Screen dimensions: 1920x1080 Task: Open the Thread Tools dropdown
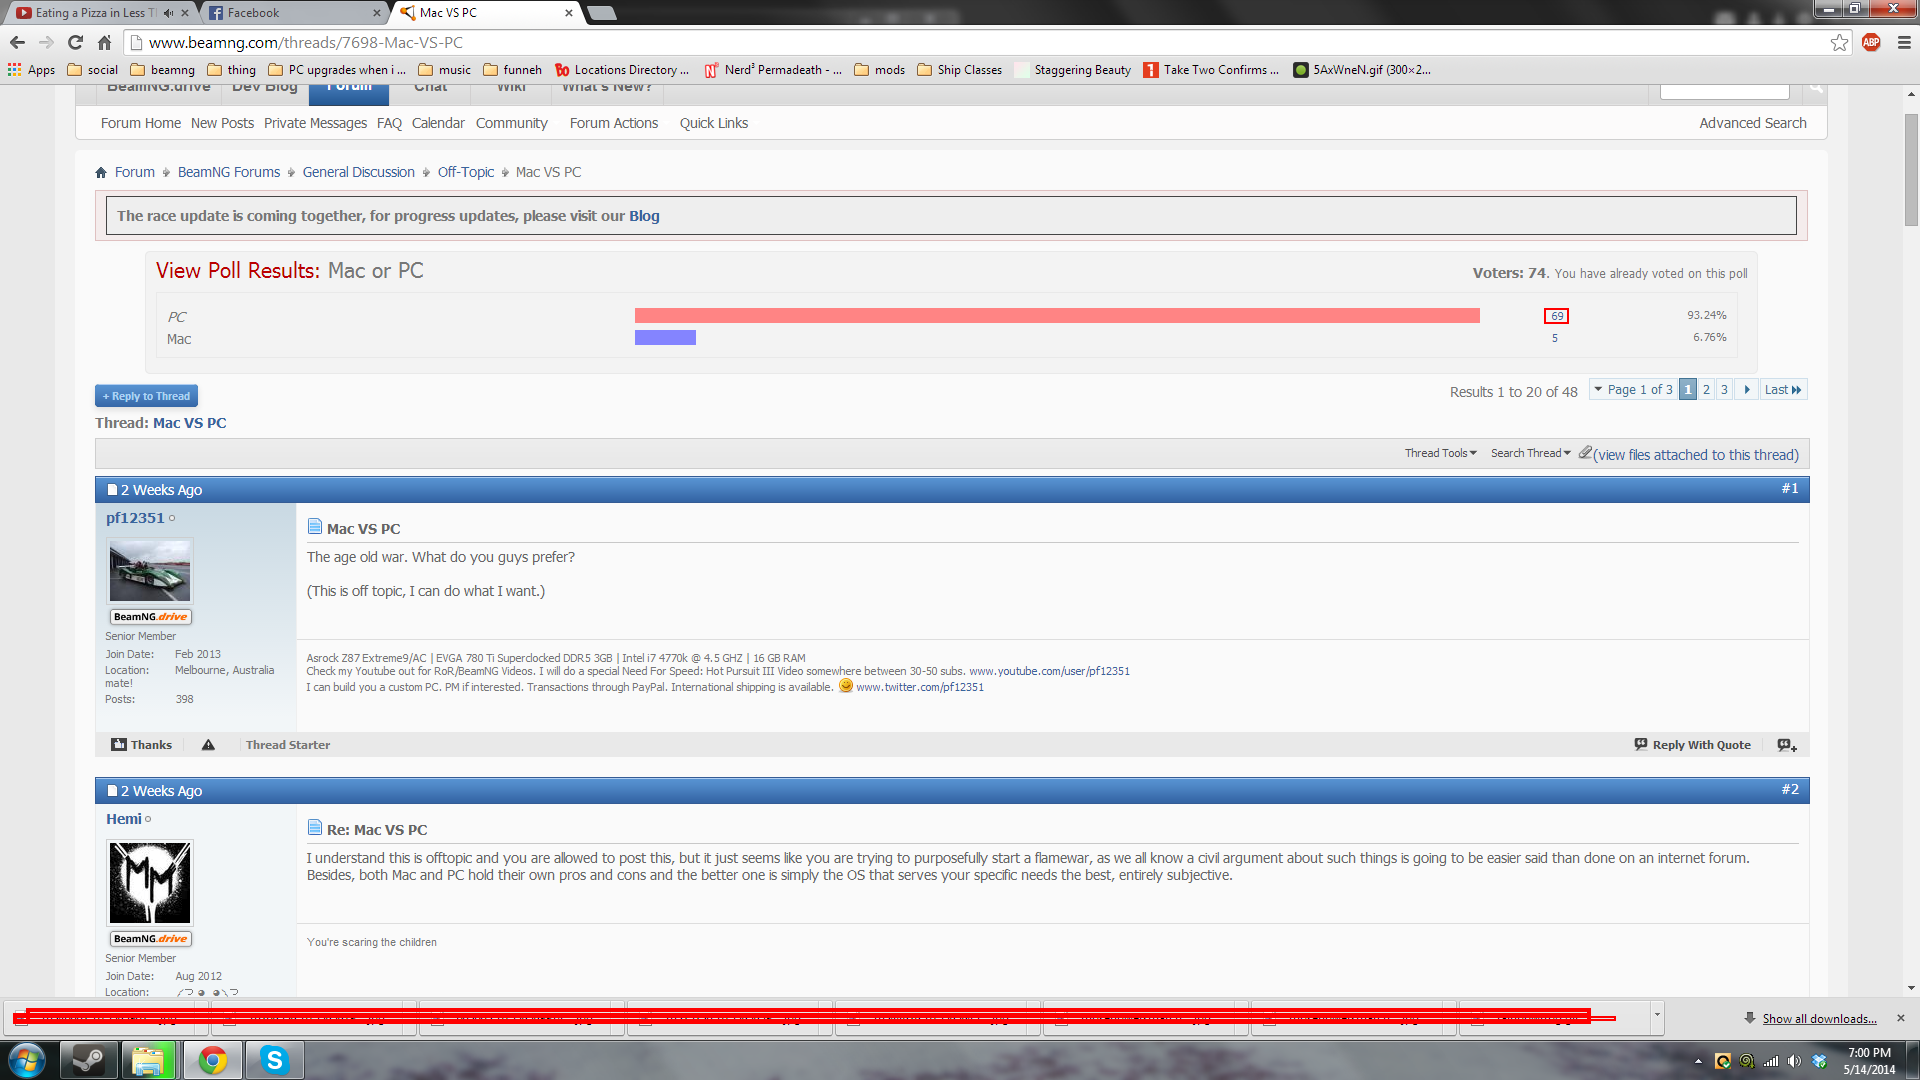click(x=1440, y=453)
